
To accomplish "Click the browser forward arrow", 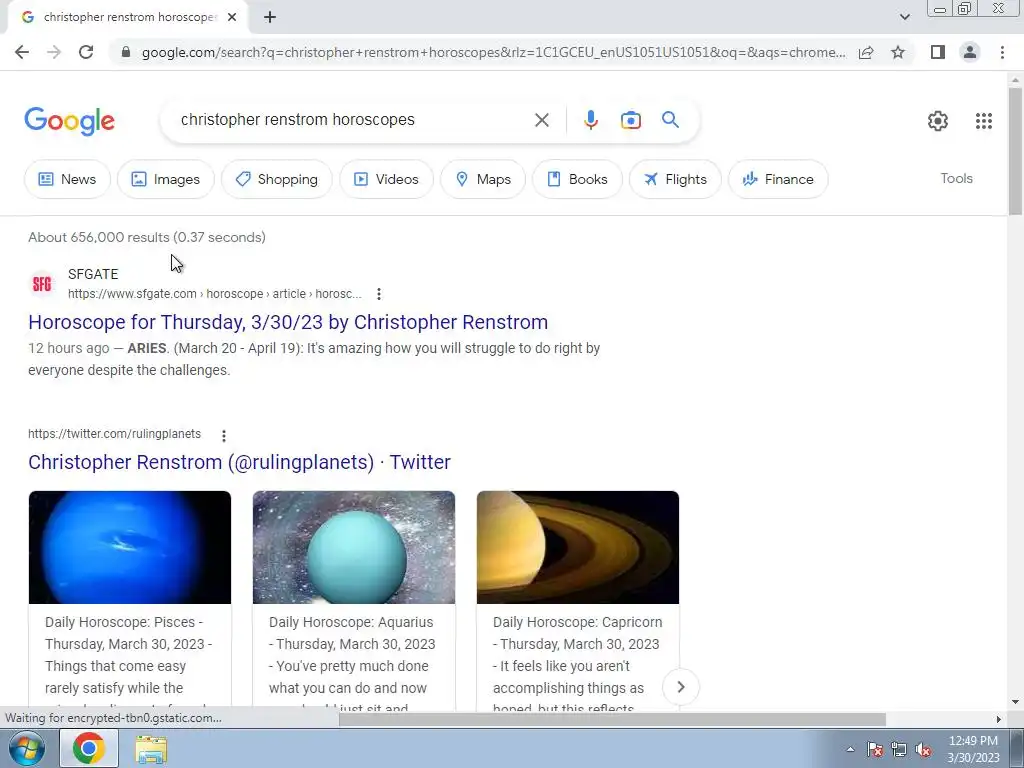I will 54,52.
